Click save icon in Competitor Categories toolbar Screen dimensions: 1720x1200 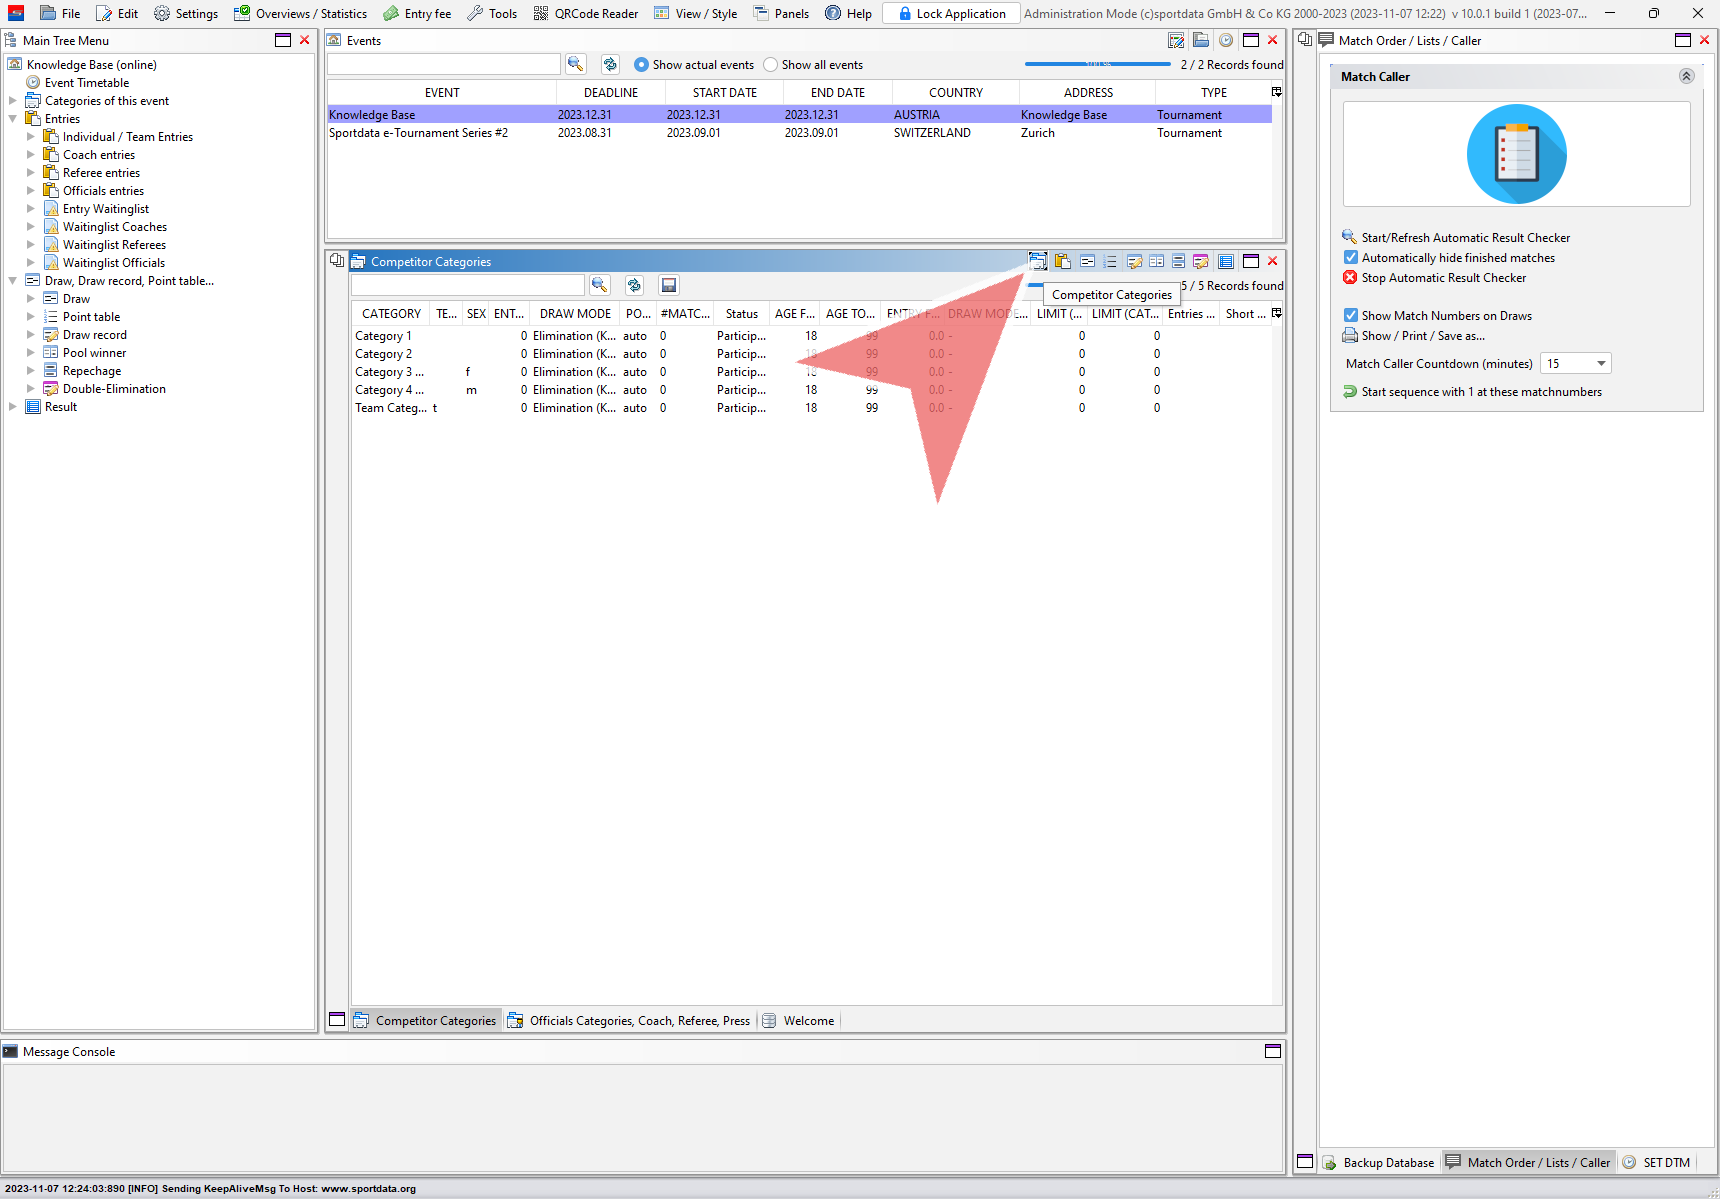pos(669,285)
